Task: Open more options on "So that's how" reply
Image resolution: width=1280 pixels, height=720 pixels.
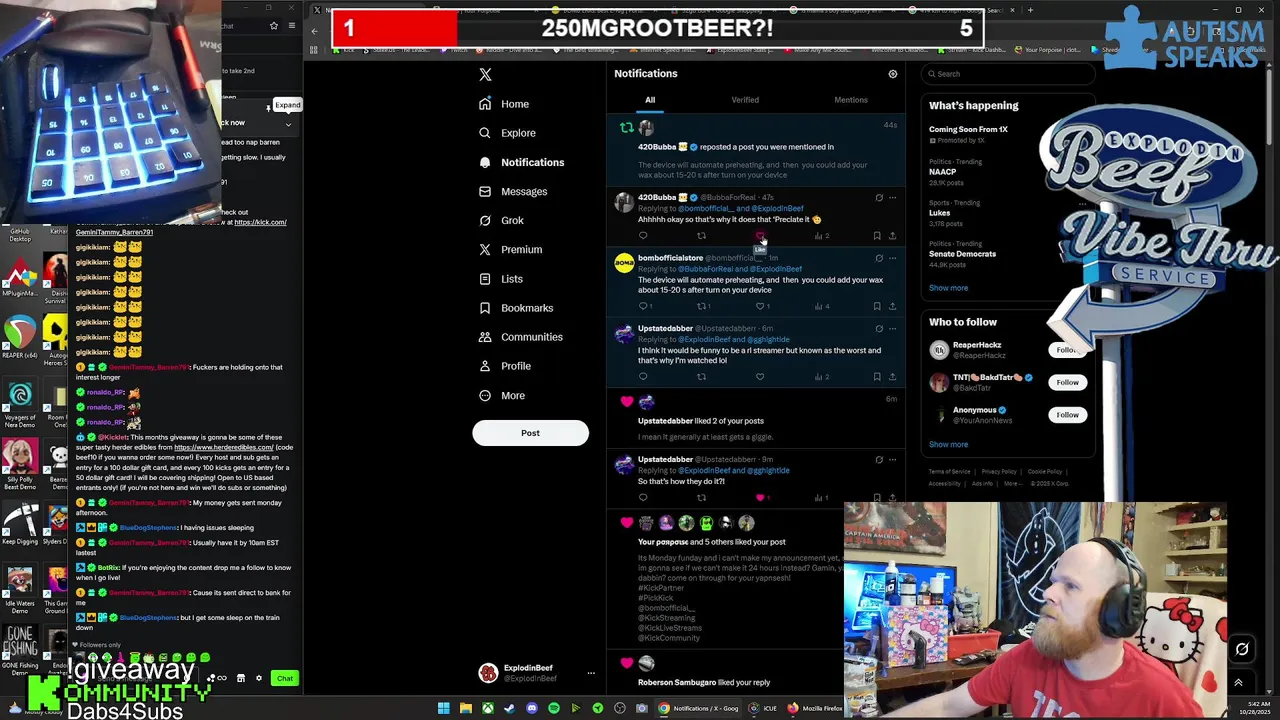Action: click(x=892, y=460)
